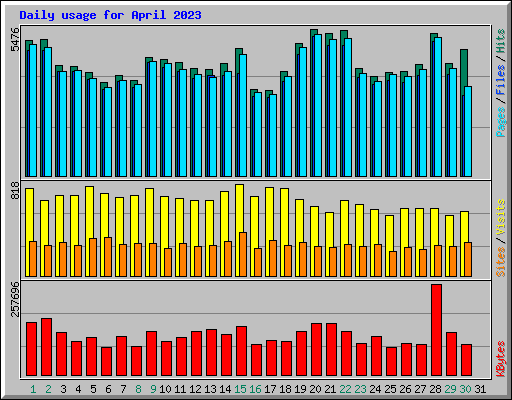Click the day 23 label on the x-axis
Image resolution: width=512 pixels, height=400 pixels.
click(x=360, y=389)
